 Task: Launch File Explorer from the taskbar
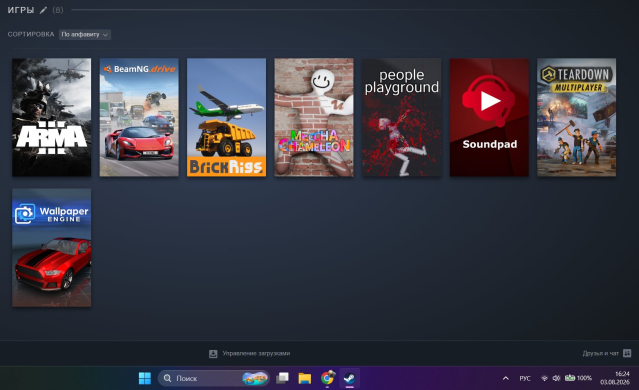pyautogui.click(x=304, y=378)
